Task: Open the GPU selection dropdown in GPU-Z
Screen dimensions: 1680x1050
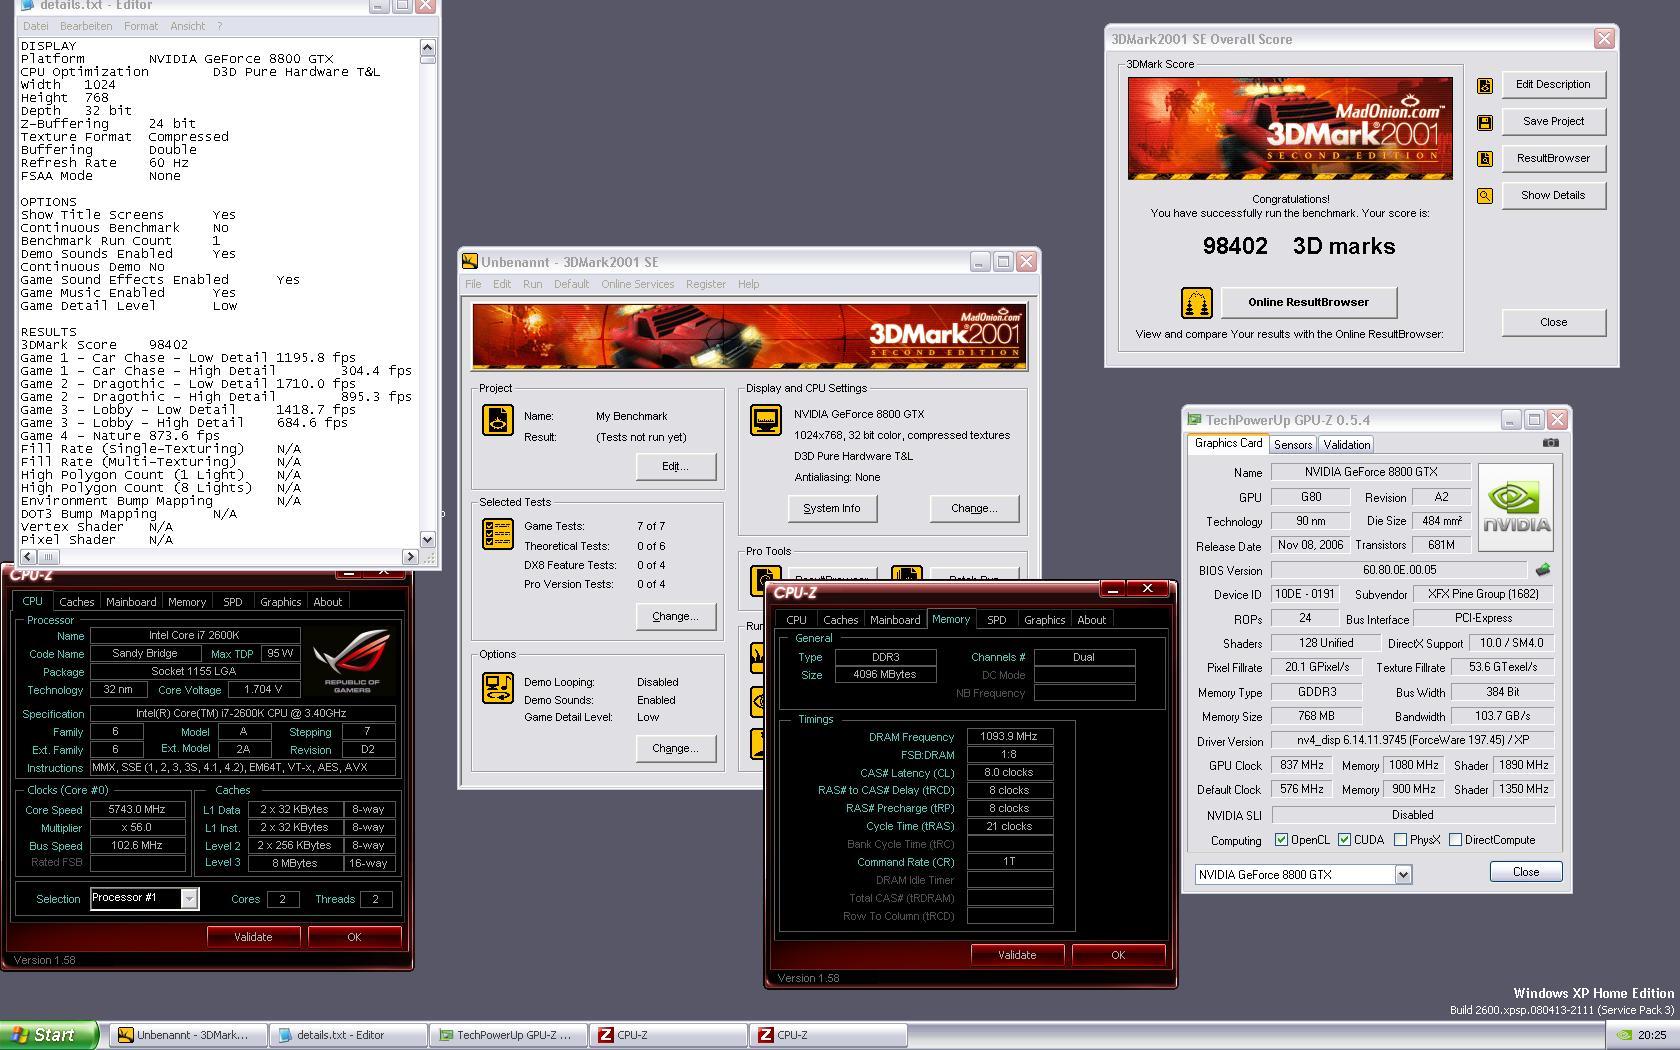Action: pyautogui.click(x=1403, y=875)
